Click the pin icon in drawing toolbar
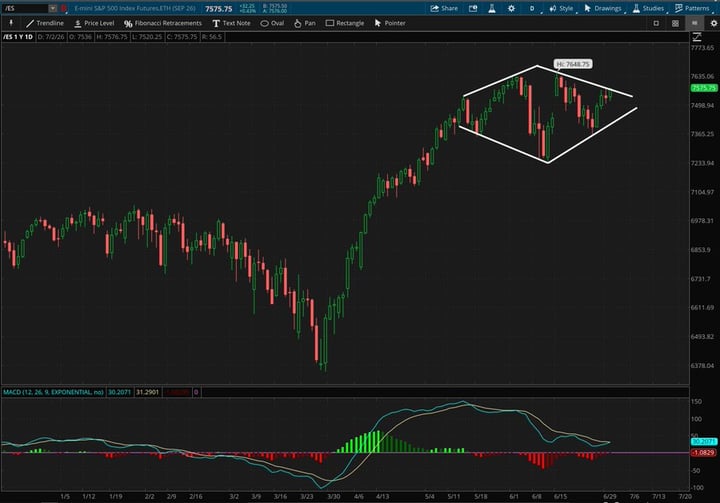 [11, 23]
